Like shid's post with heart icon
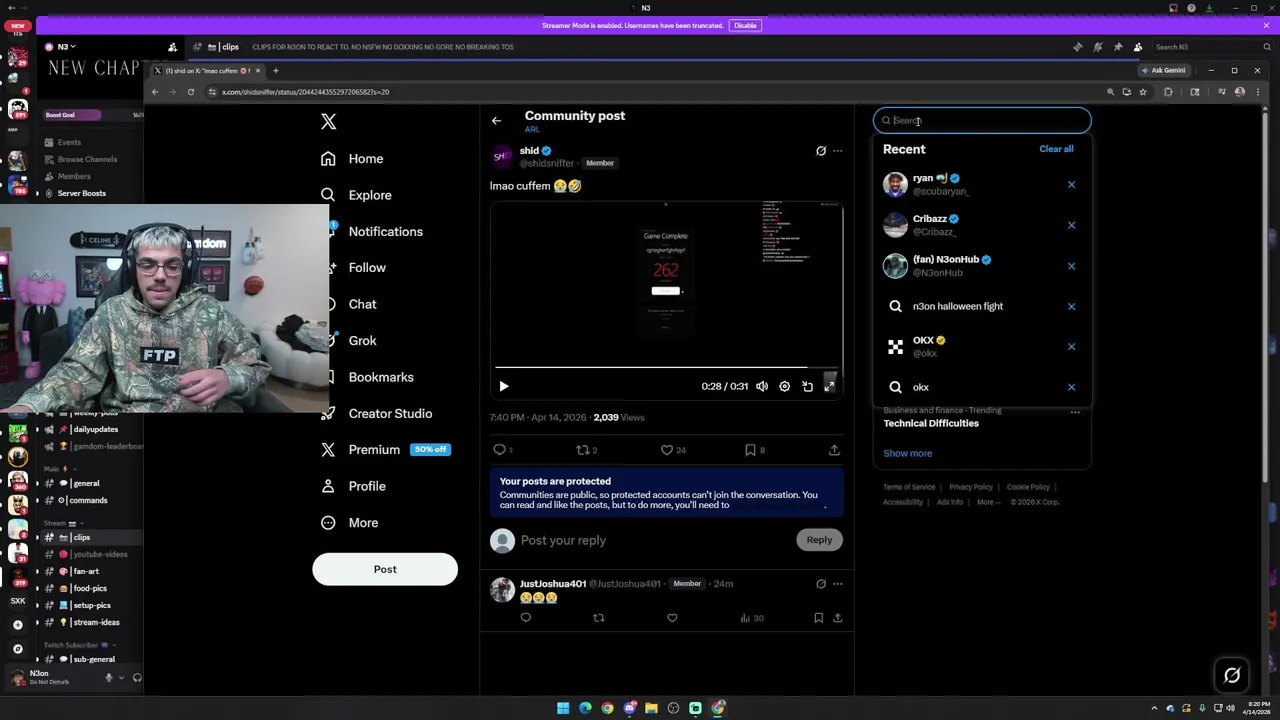The width and height of the screenshot is (1280, 720). tap(667, 450)
